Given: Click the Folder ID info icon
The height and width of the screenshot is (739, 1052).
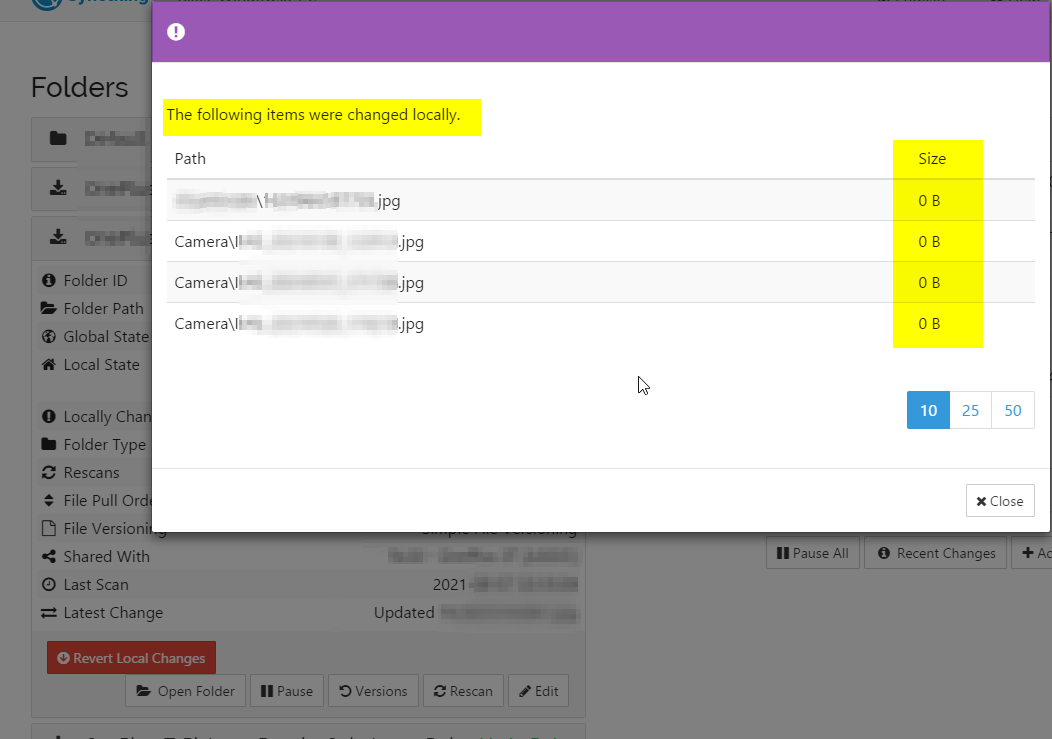Looking at the screenshot, I should (49, 280).
